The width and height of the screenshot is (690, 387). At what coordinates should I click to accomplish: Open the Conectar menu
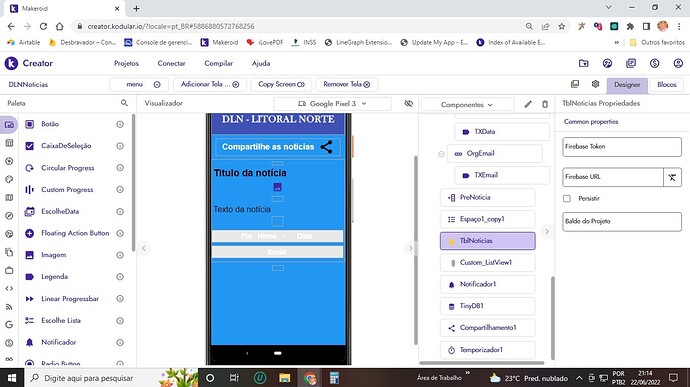(x=171, y=63)
